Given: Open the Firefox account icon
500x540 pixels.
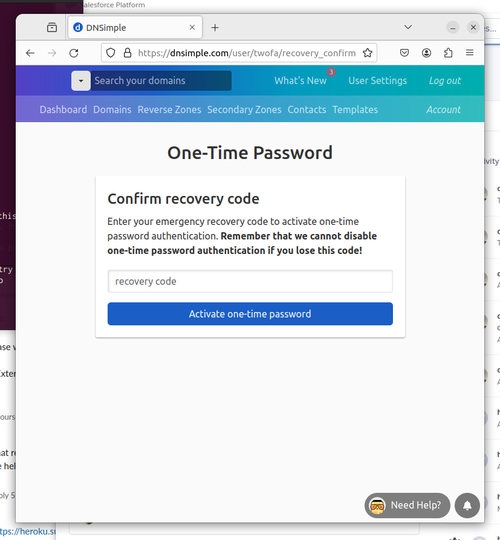Looking at the screenshot, I should (x=426, y=53).
